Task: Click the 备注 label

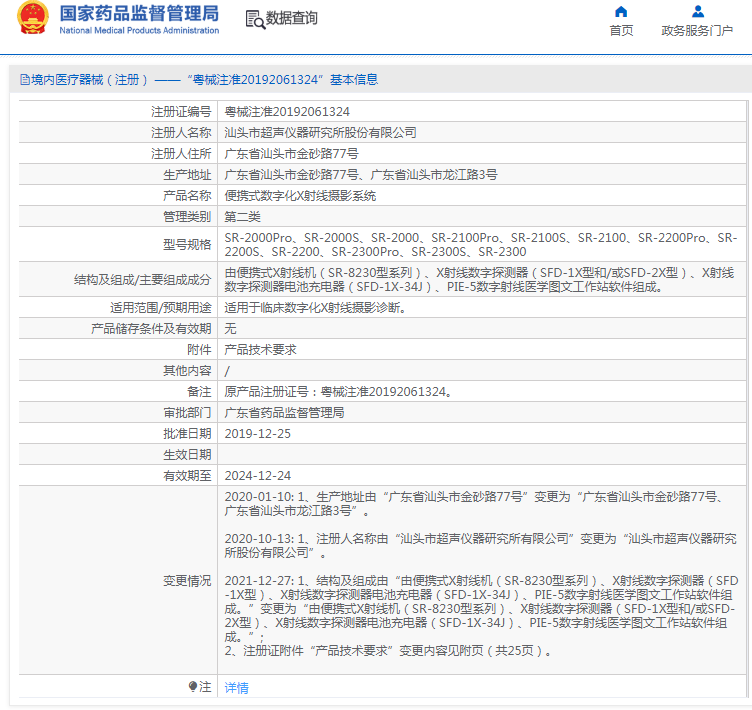Action: (199, 392)
